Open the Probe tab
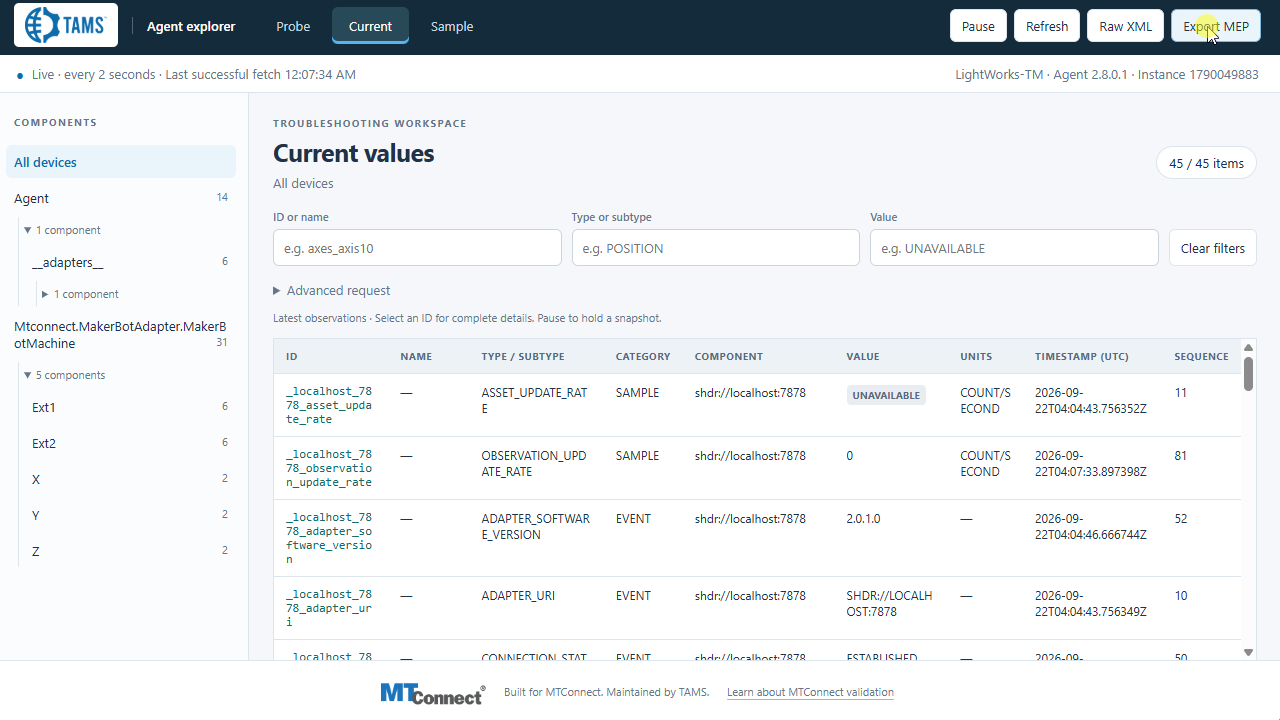This screenshot has height=720, width=1280. pyautogui.click(x=293, y=26)
